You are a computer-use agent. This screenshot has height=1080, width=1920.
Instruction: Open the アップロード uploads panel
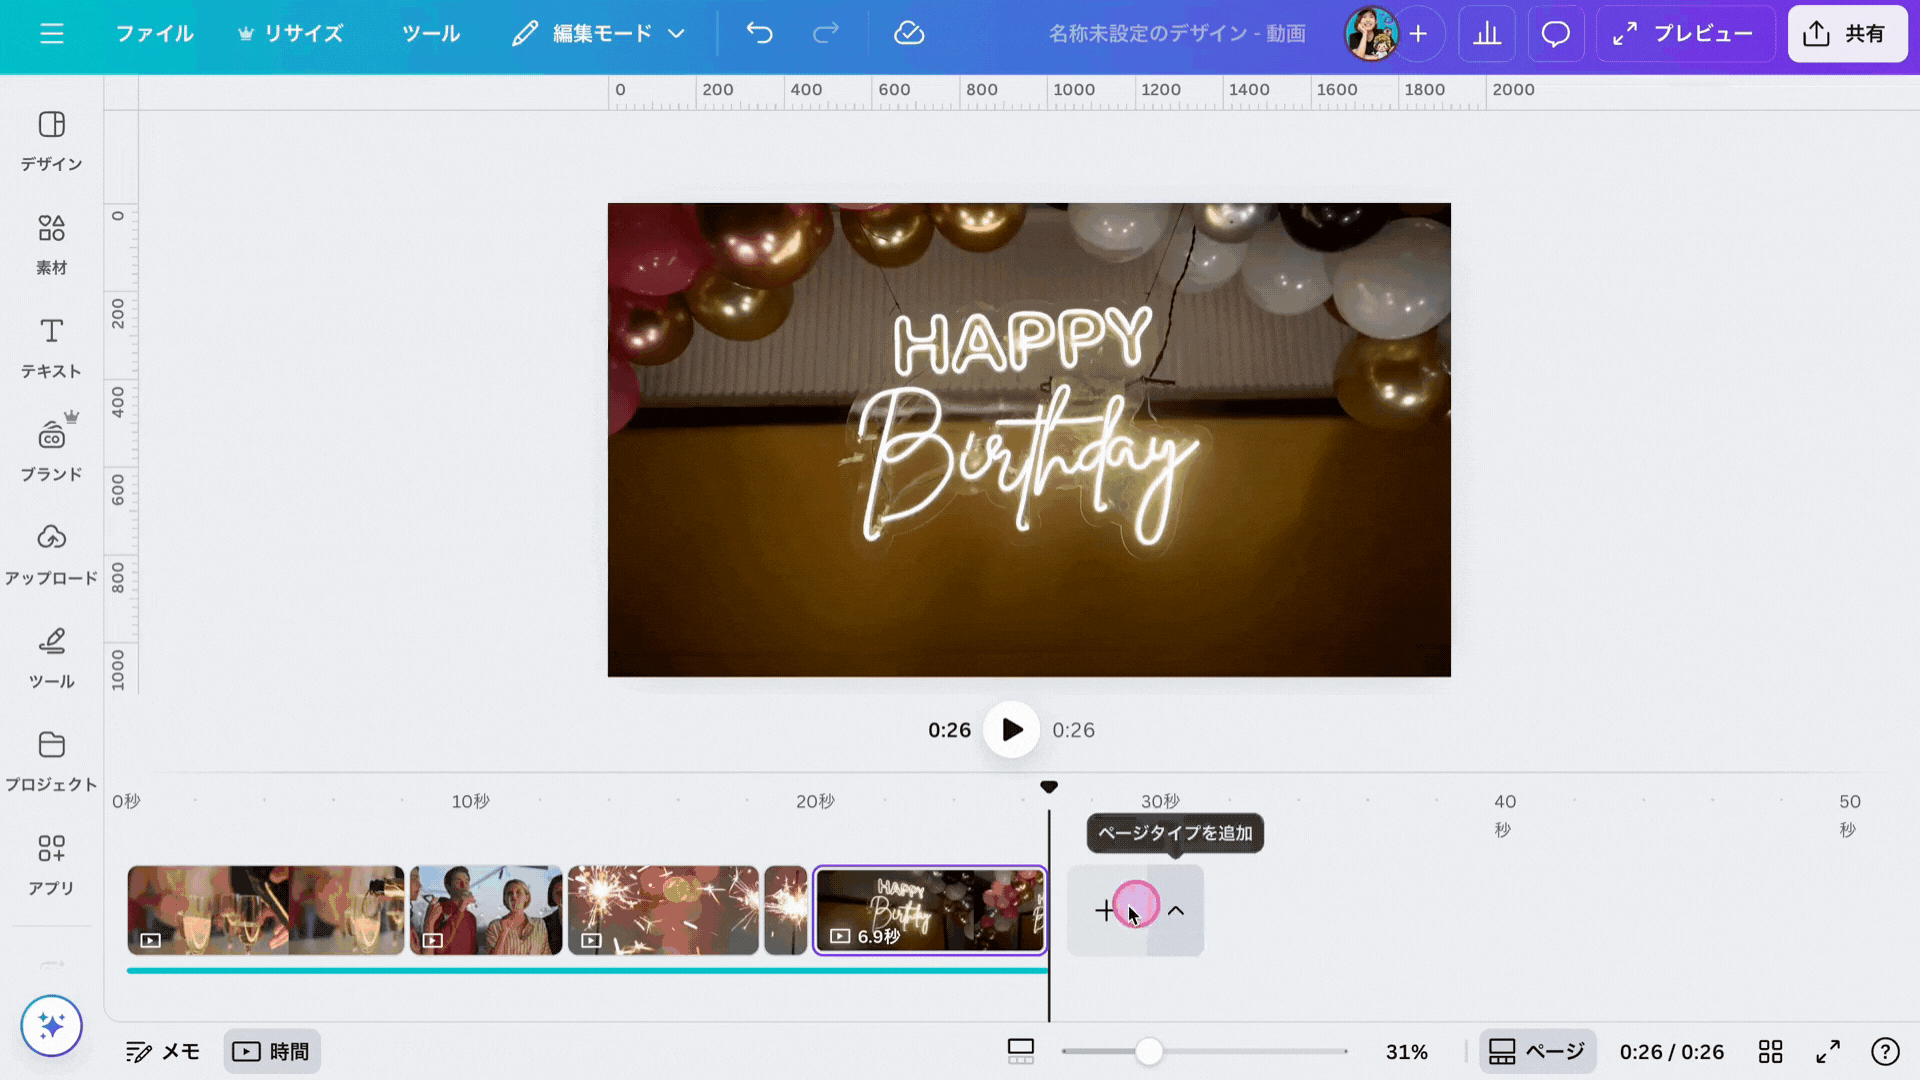click(x=51, y=554)
